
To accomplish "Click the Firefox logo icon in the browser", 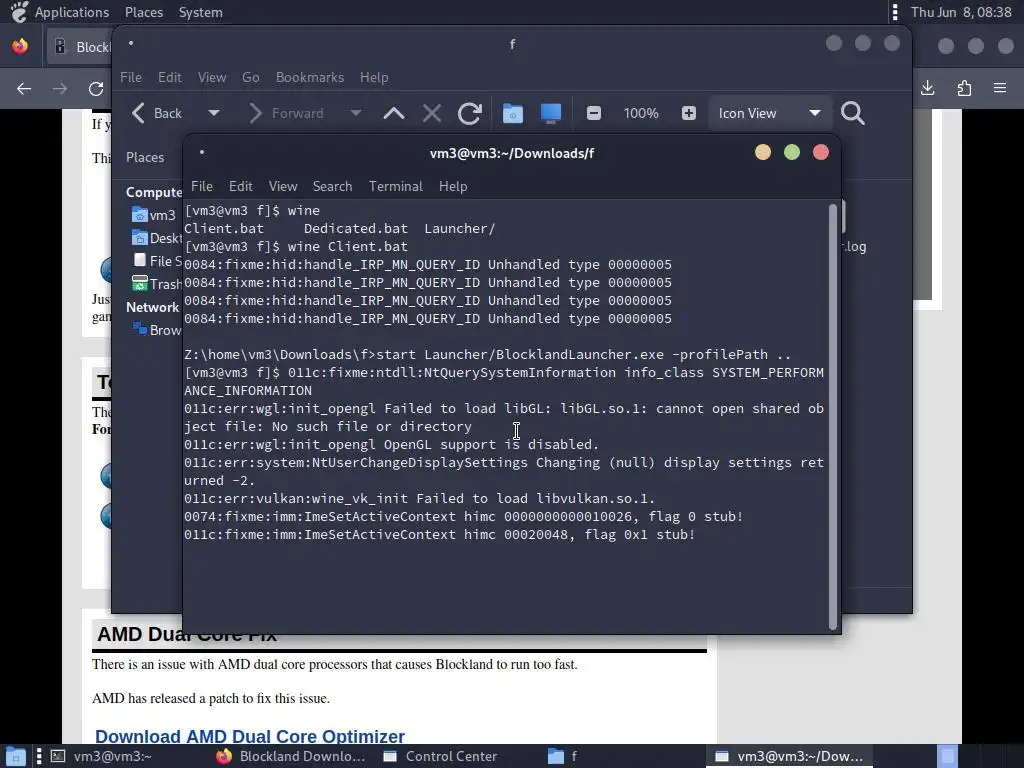I will pos(20,46).
